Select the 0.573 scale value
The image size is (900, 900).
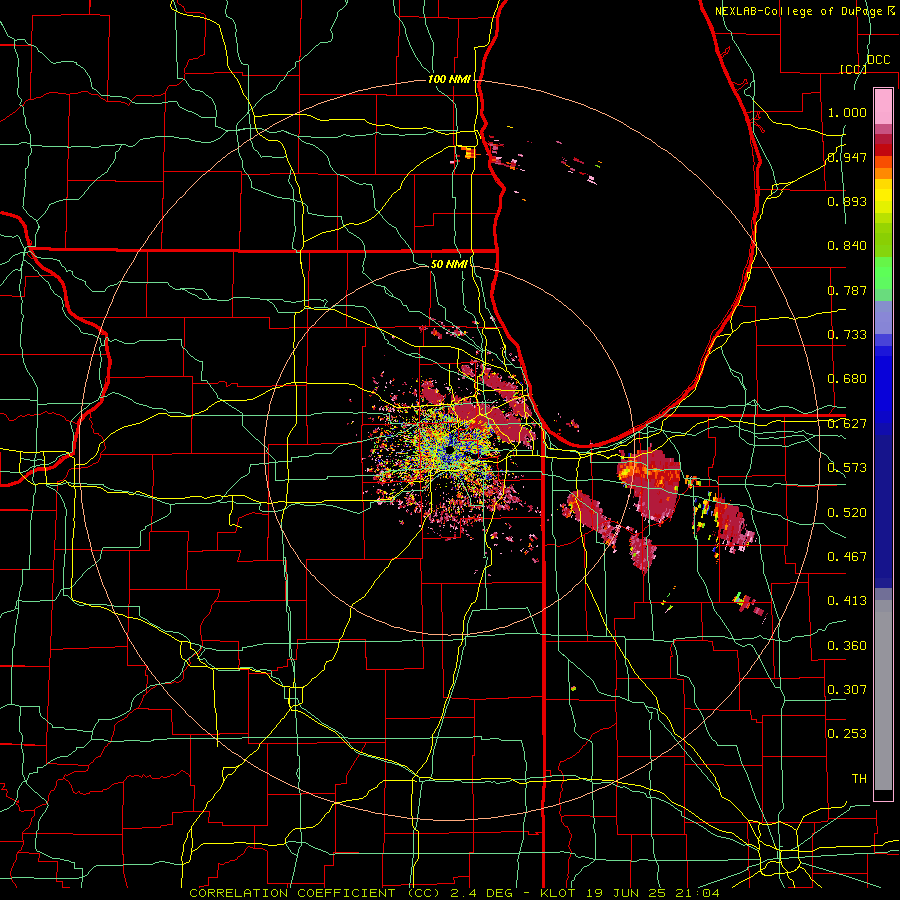pyautogui.click(x=847, y=468)
